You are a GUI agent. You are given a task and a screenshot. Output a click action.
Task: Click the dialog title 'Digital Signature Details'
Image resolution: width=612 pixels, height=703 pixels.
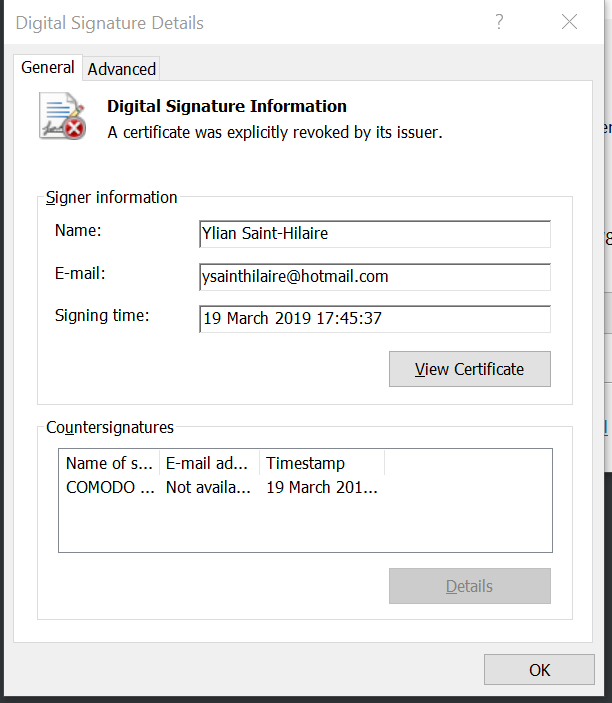tap(109, 23)
